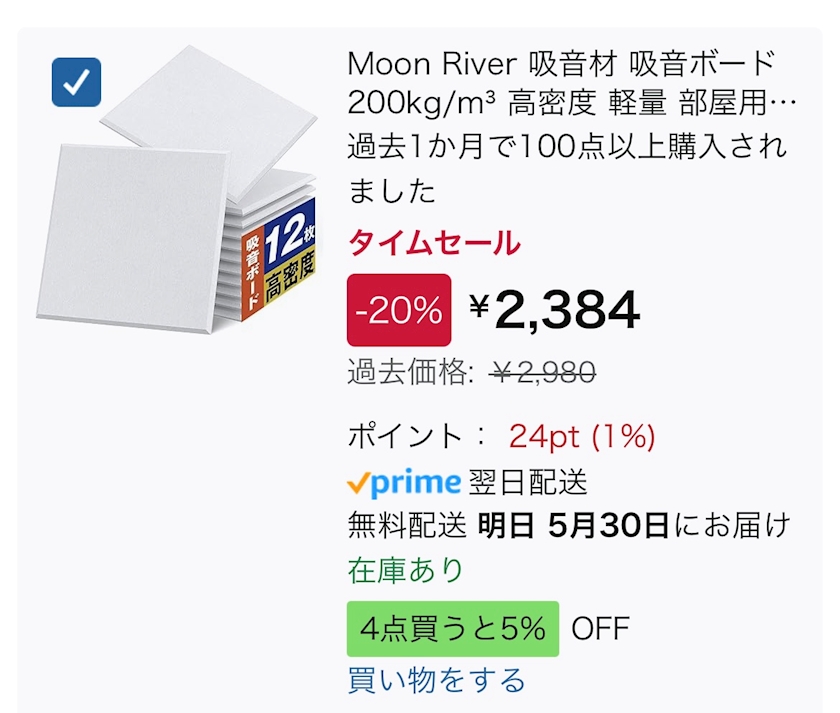Click the green 4点買うと5% coupon badge
The height and width of the screenshot is (713, 840).
tap(452, 629)
